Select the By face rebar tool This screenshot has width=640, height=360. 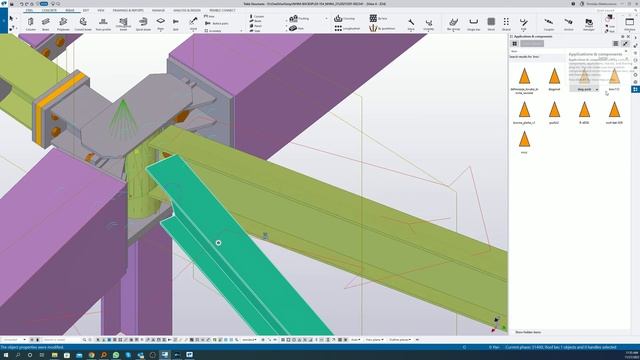(378, 18)
